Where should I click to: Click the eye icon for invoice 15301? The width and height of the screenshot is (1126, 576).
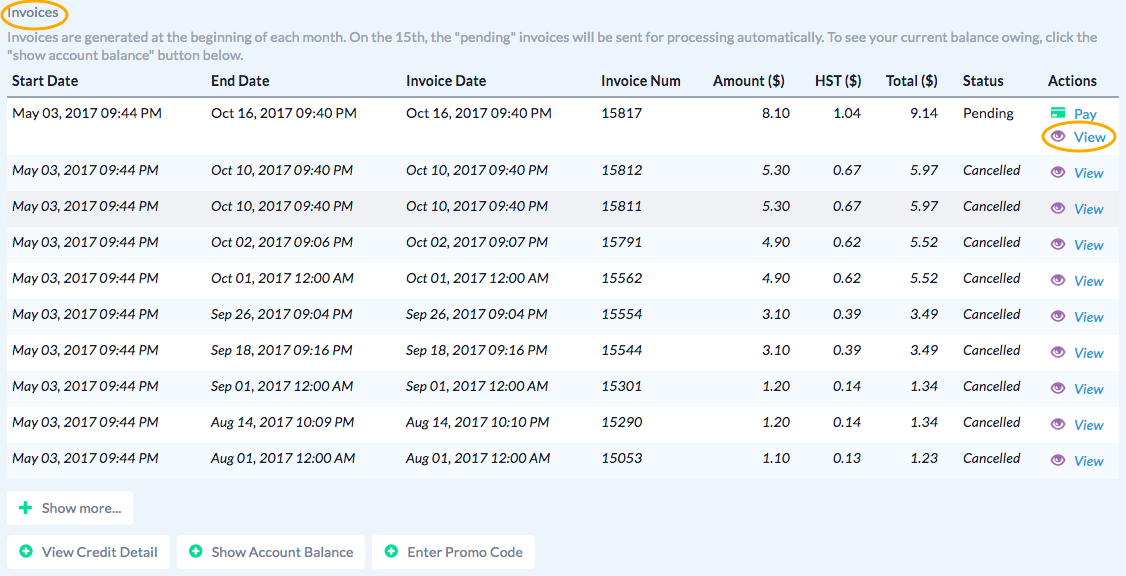click(x=1058, y=388)
